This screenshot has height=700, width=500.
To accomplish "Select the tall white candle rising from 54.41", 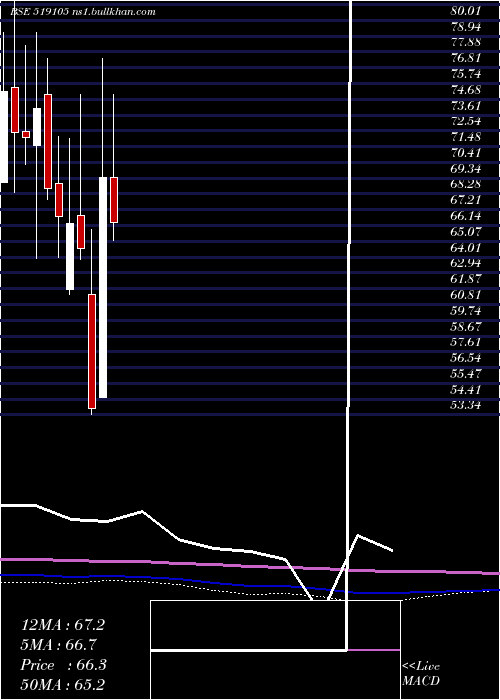I will pyautogui.click(x=103, y=288).
